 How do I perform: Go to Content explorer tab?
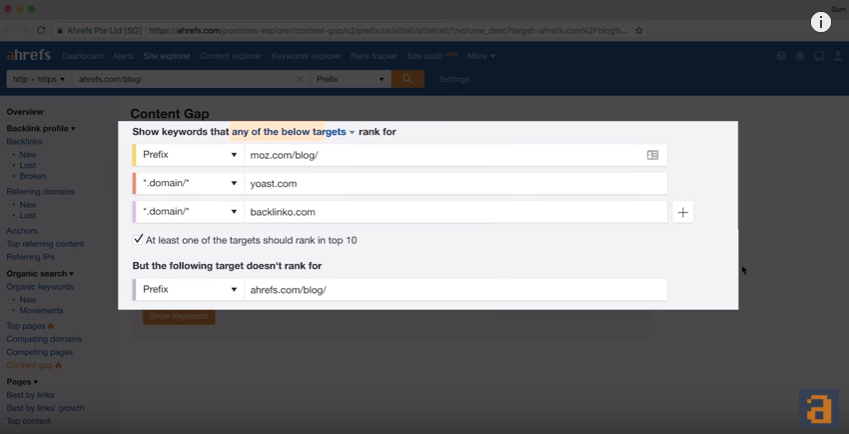pos(231,56)
